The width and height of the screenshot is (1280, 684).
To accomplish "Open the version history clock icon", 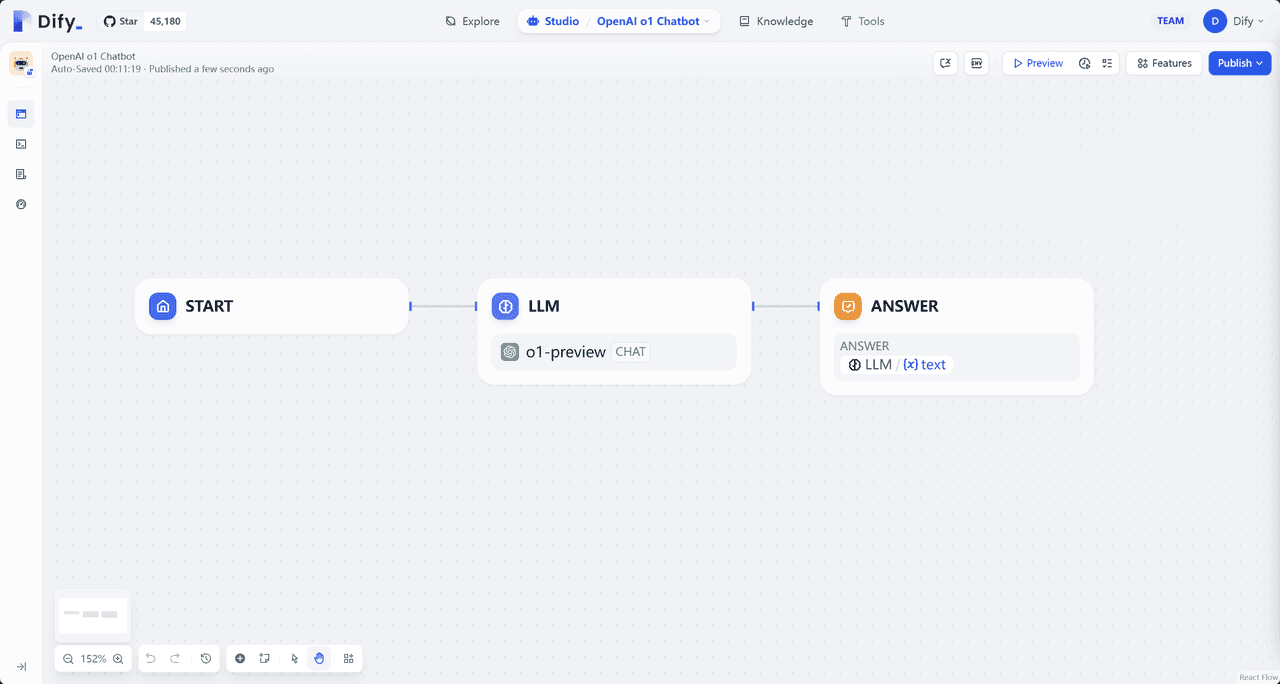I will coord(205,658).
